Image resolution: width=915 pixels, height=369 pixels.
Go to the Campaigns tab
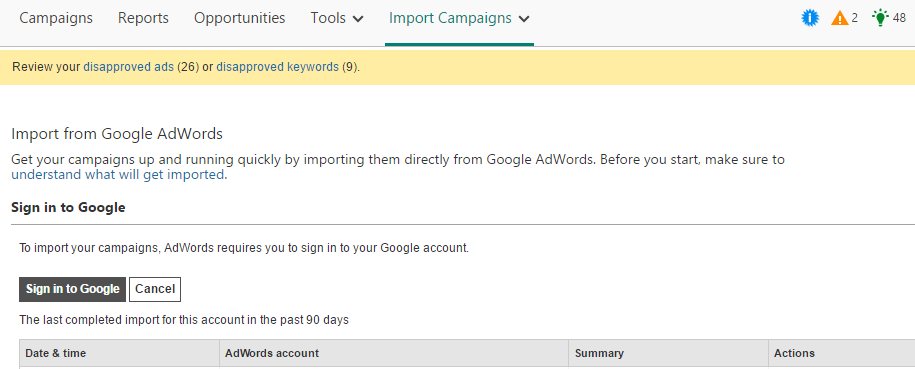[56, 18]
